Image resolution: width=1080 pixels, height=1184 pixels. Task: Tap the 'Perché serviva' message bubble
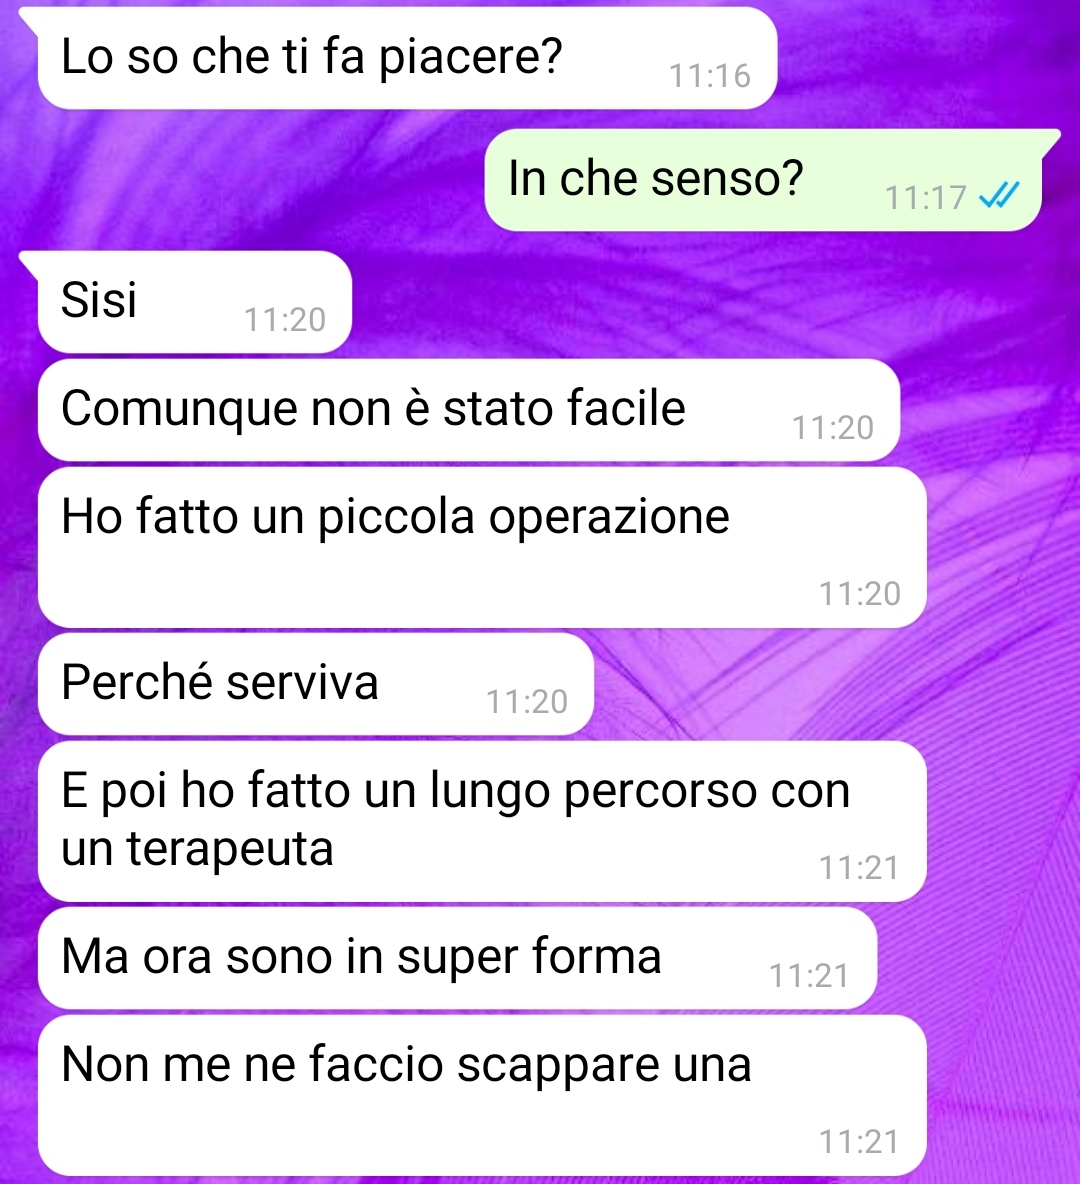tap(316, 684)
